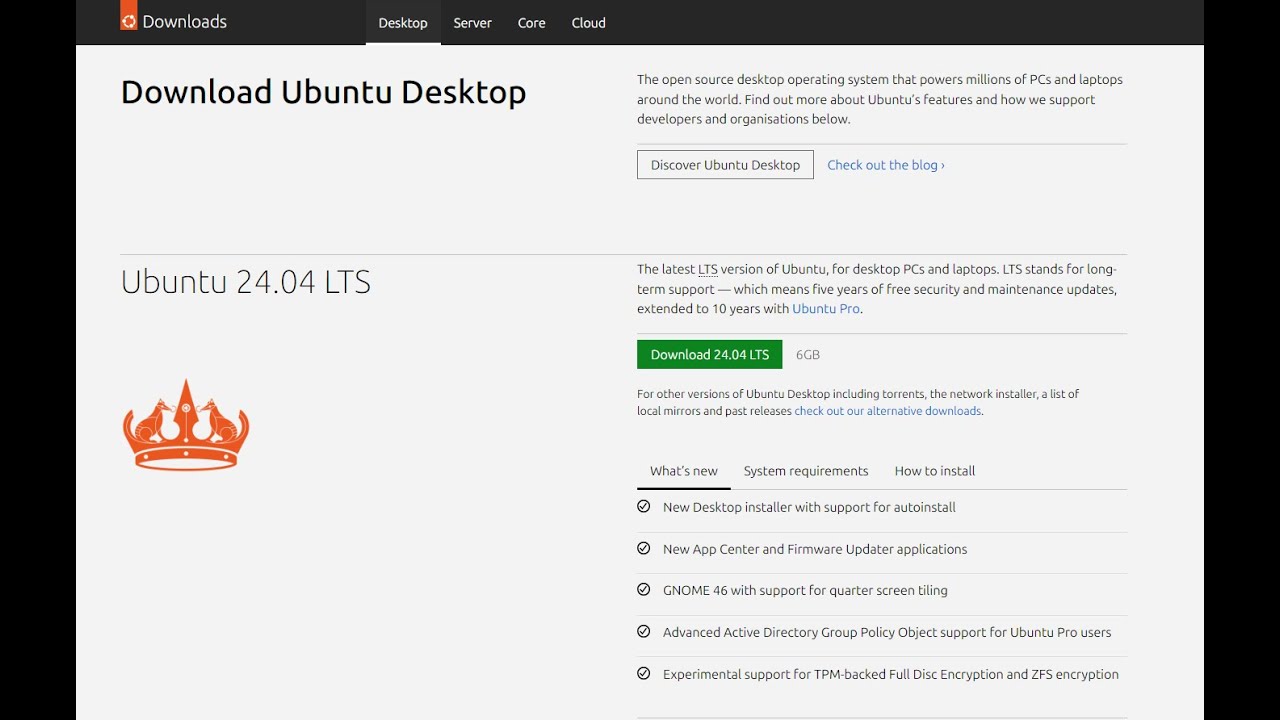Click the checkmark icon beside Advanced Active Directory
1280x720 pixels.
tap(644, 632)
